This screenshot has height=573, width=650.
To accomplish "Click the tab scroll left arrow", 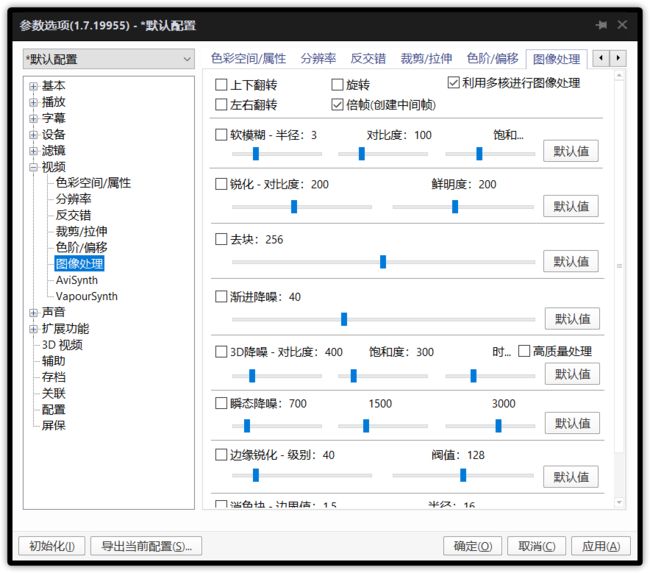I will (x=601, y=58).
